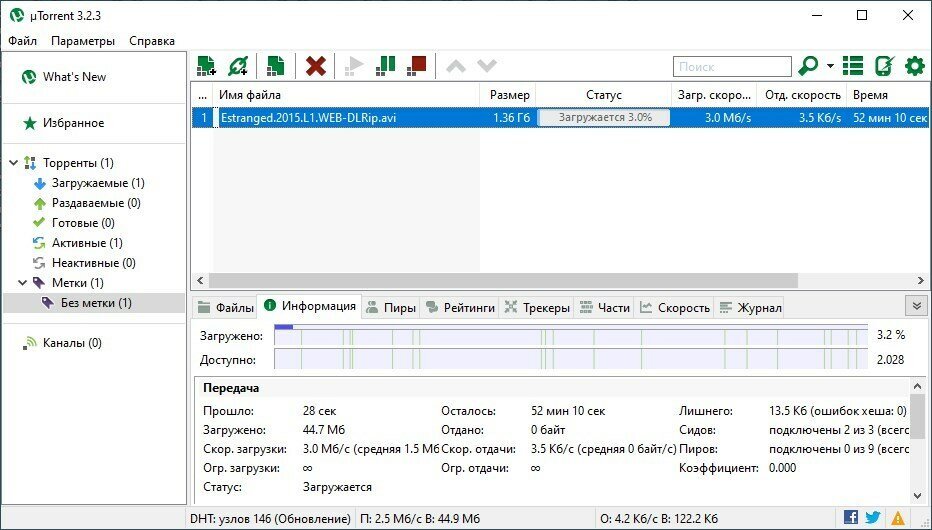932x530 pixels.
Task: Sort by Размер column header
Action: tap(508, 95)
